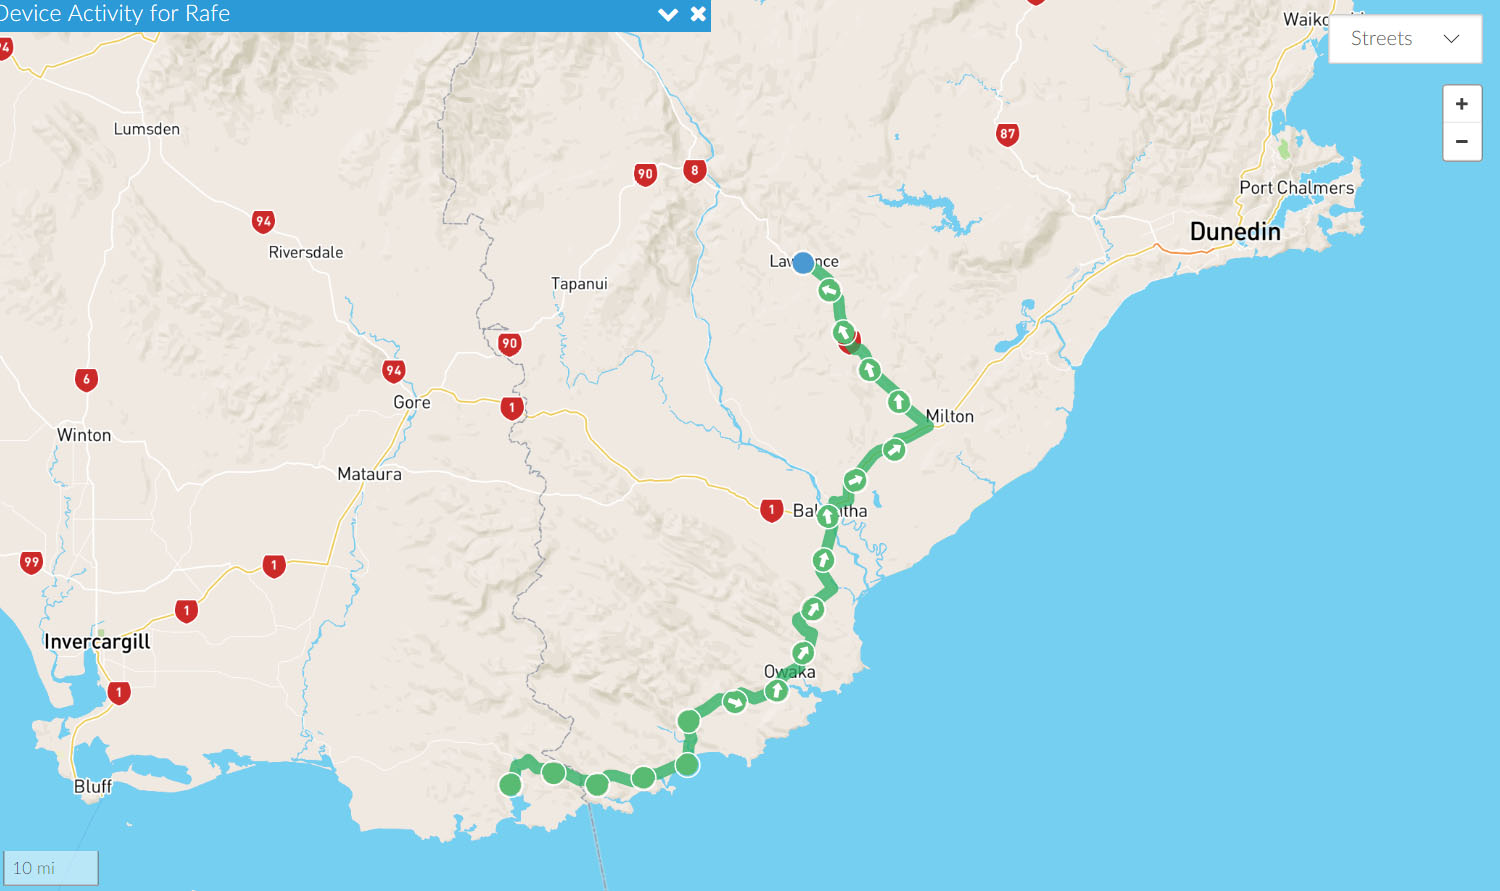The height and width of the screenshot is (891, 1500).
Task: Close the Device Activity for Rafe panel
Action: pyautogui.click(x=698, y=14)
